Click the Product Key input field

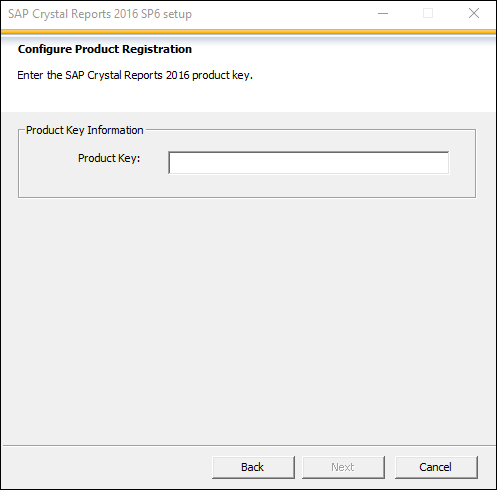309,163
